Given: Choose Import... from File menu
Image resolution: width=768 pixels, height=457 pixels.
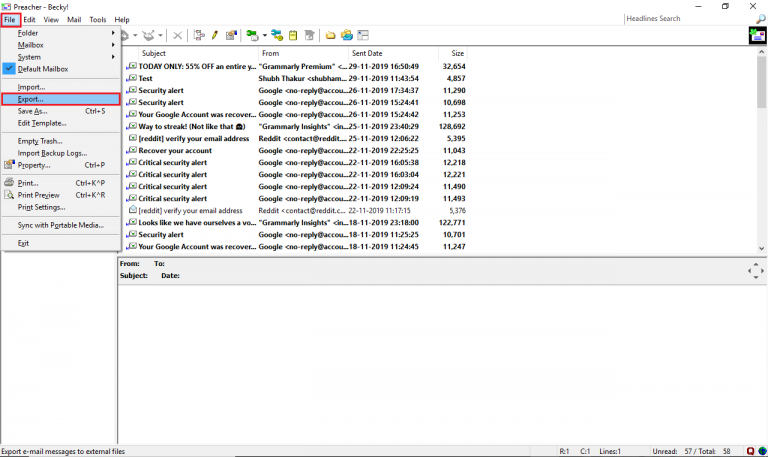Looking at the screenshot, I should (x=61, y=87).
